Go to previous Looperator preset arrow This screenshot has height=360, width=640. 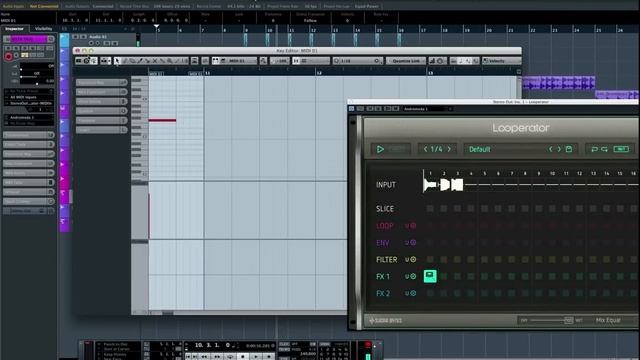(550, 149)
